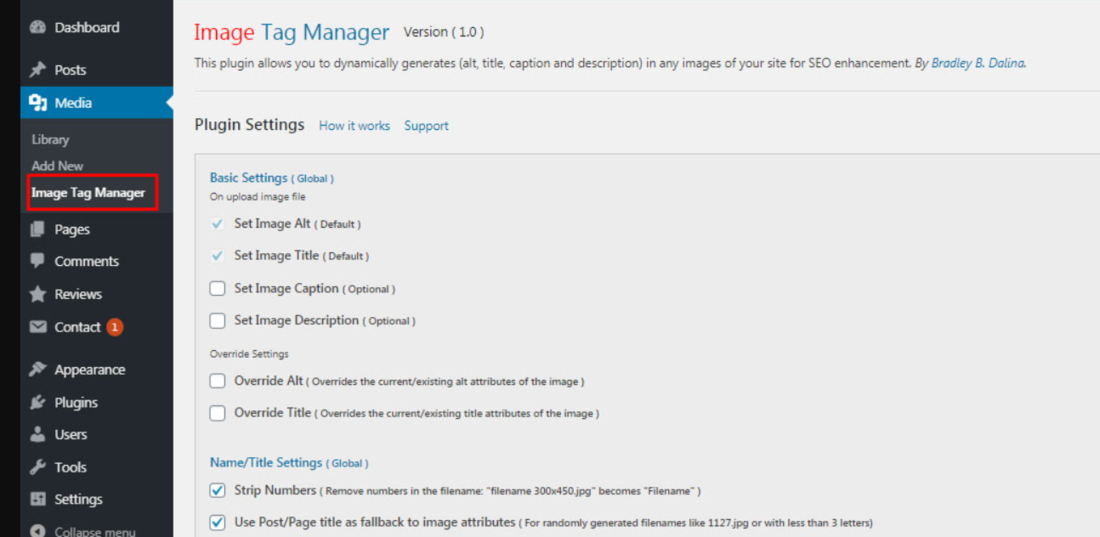1100x537 pixels.
Task: Click the Comments speech bubble icon
Action: pyautogui.click(x=38, y=261)
